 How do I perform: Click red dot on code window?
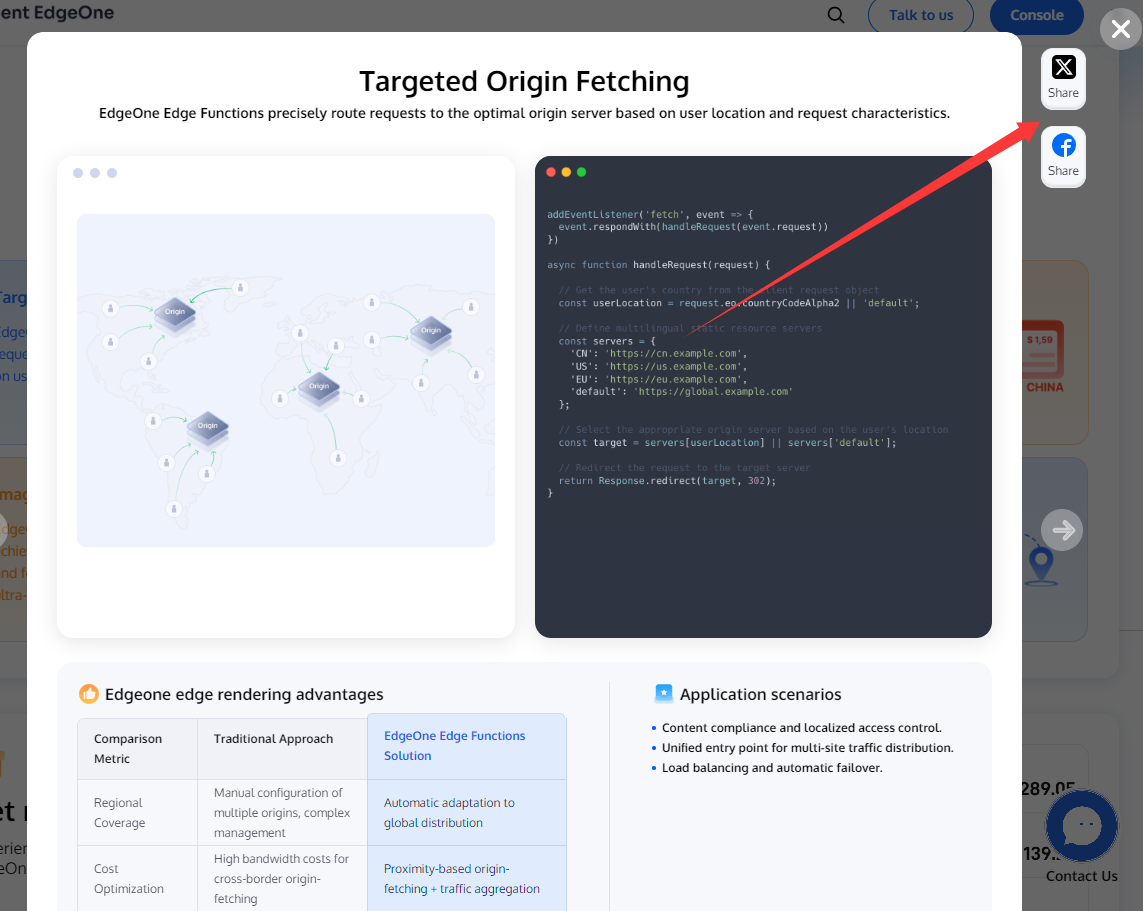[x=551, y=172]
